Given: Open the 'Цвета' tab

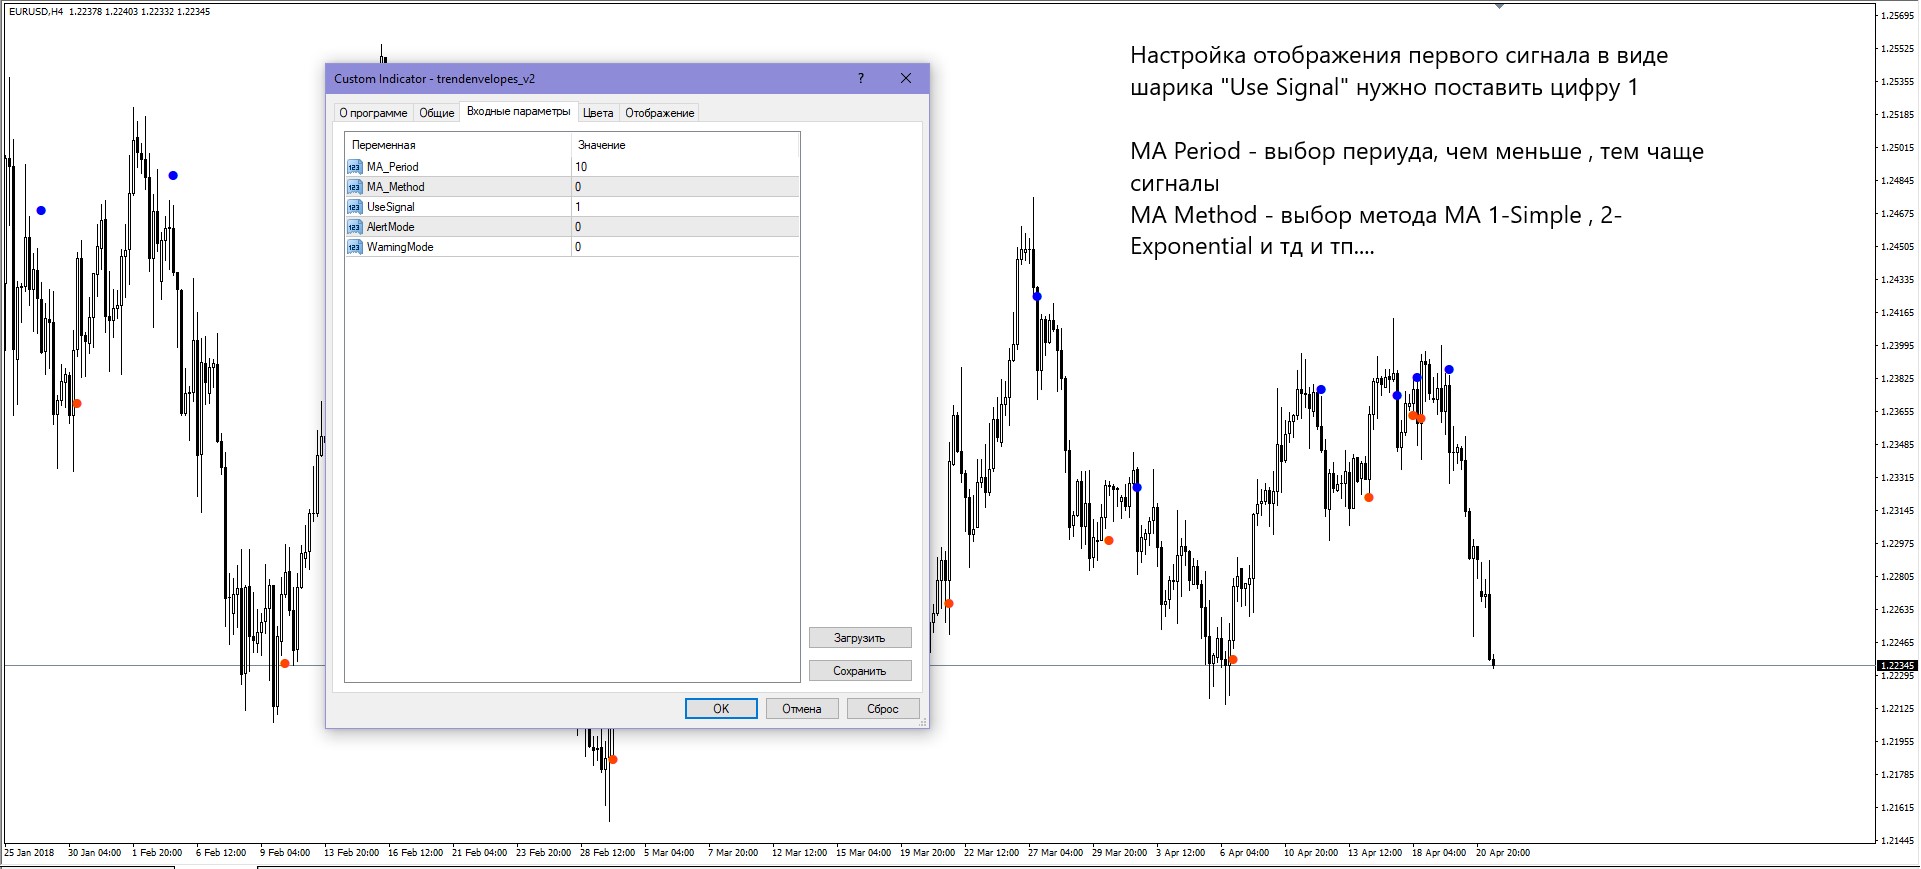Looking at the screenshot, I should (598, 113).
